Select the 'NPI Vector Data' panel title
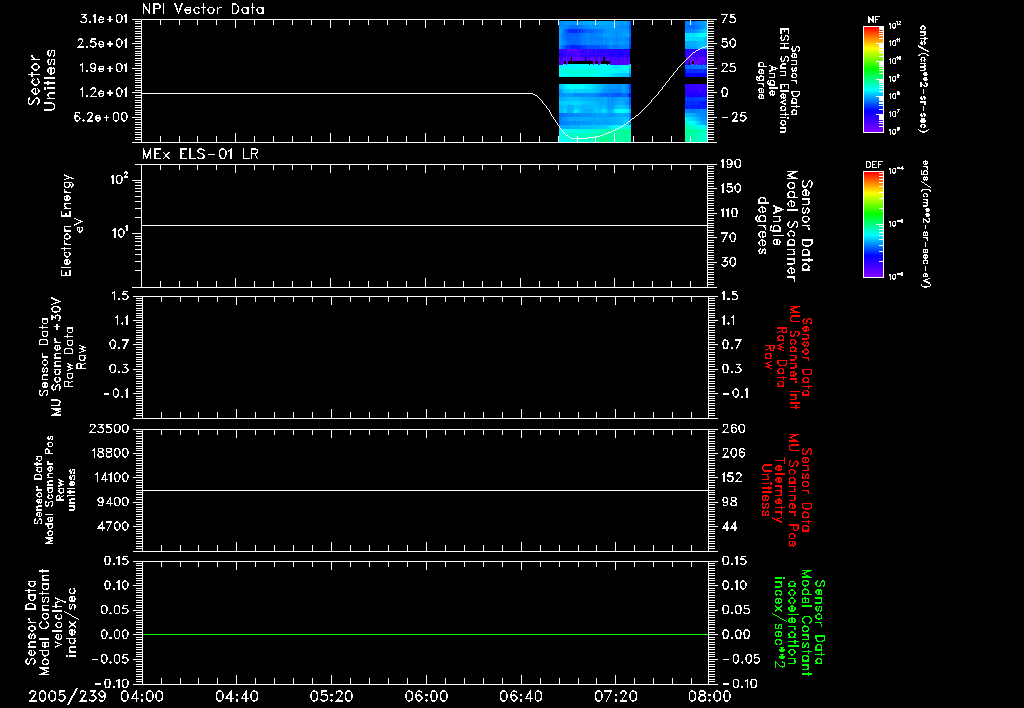The width and height of the screenshot is (1024, 708). click(203, 9)
